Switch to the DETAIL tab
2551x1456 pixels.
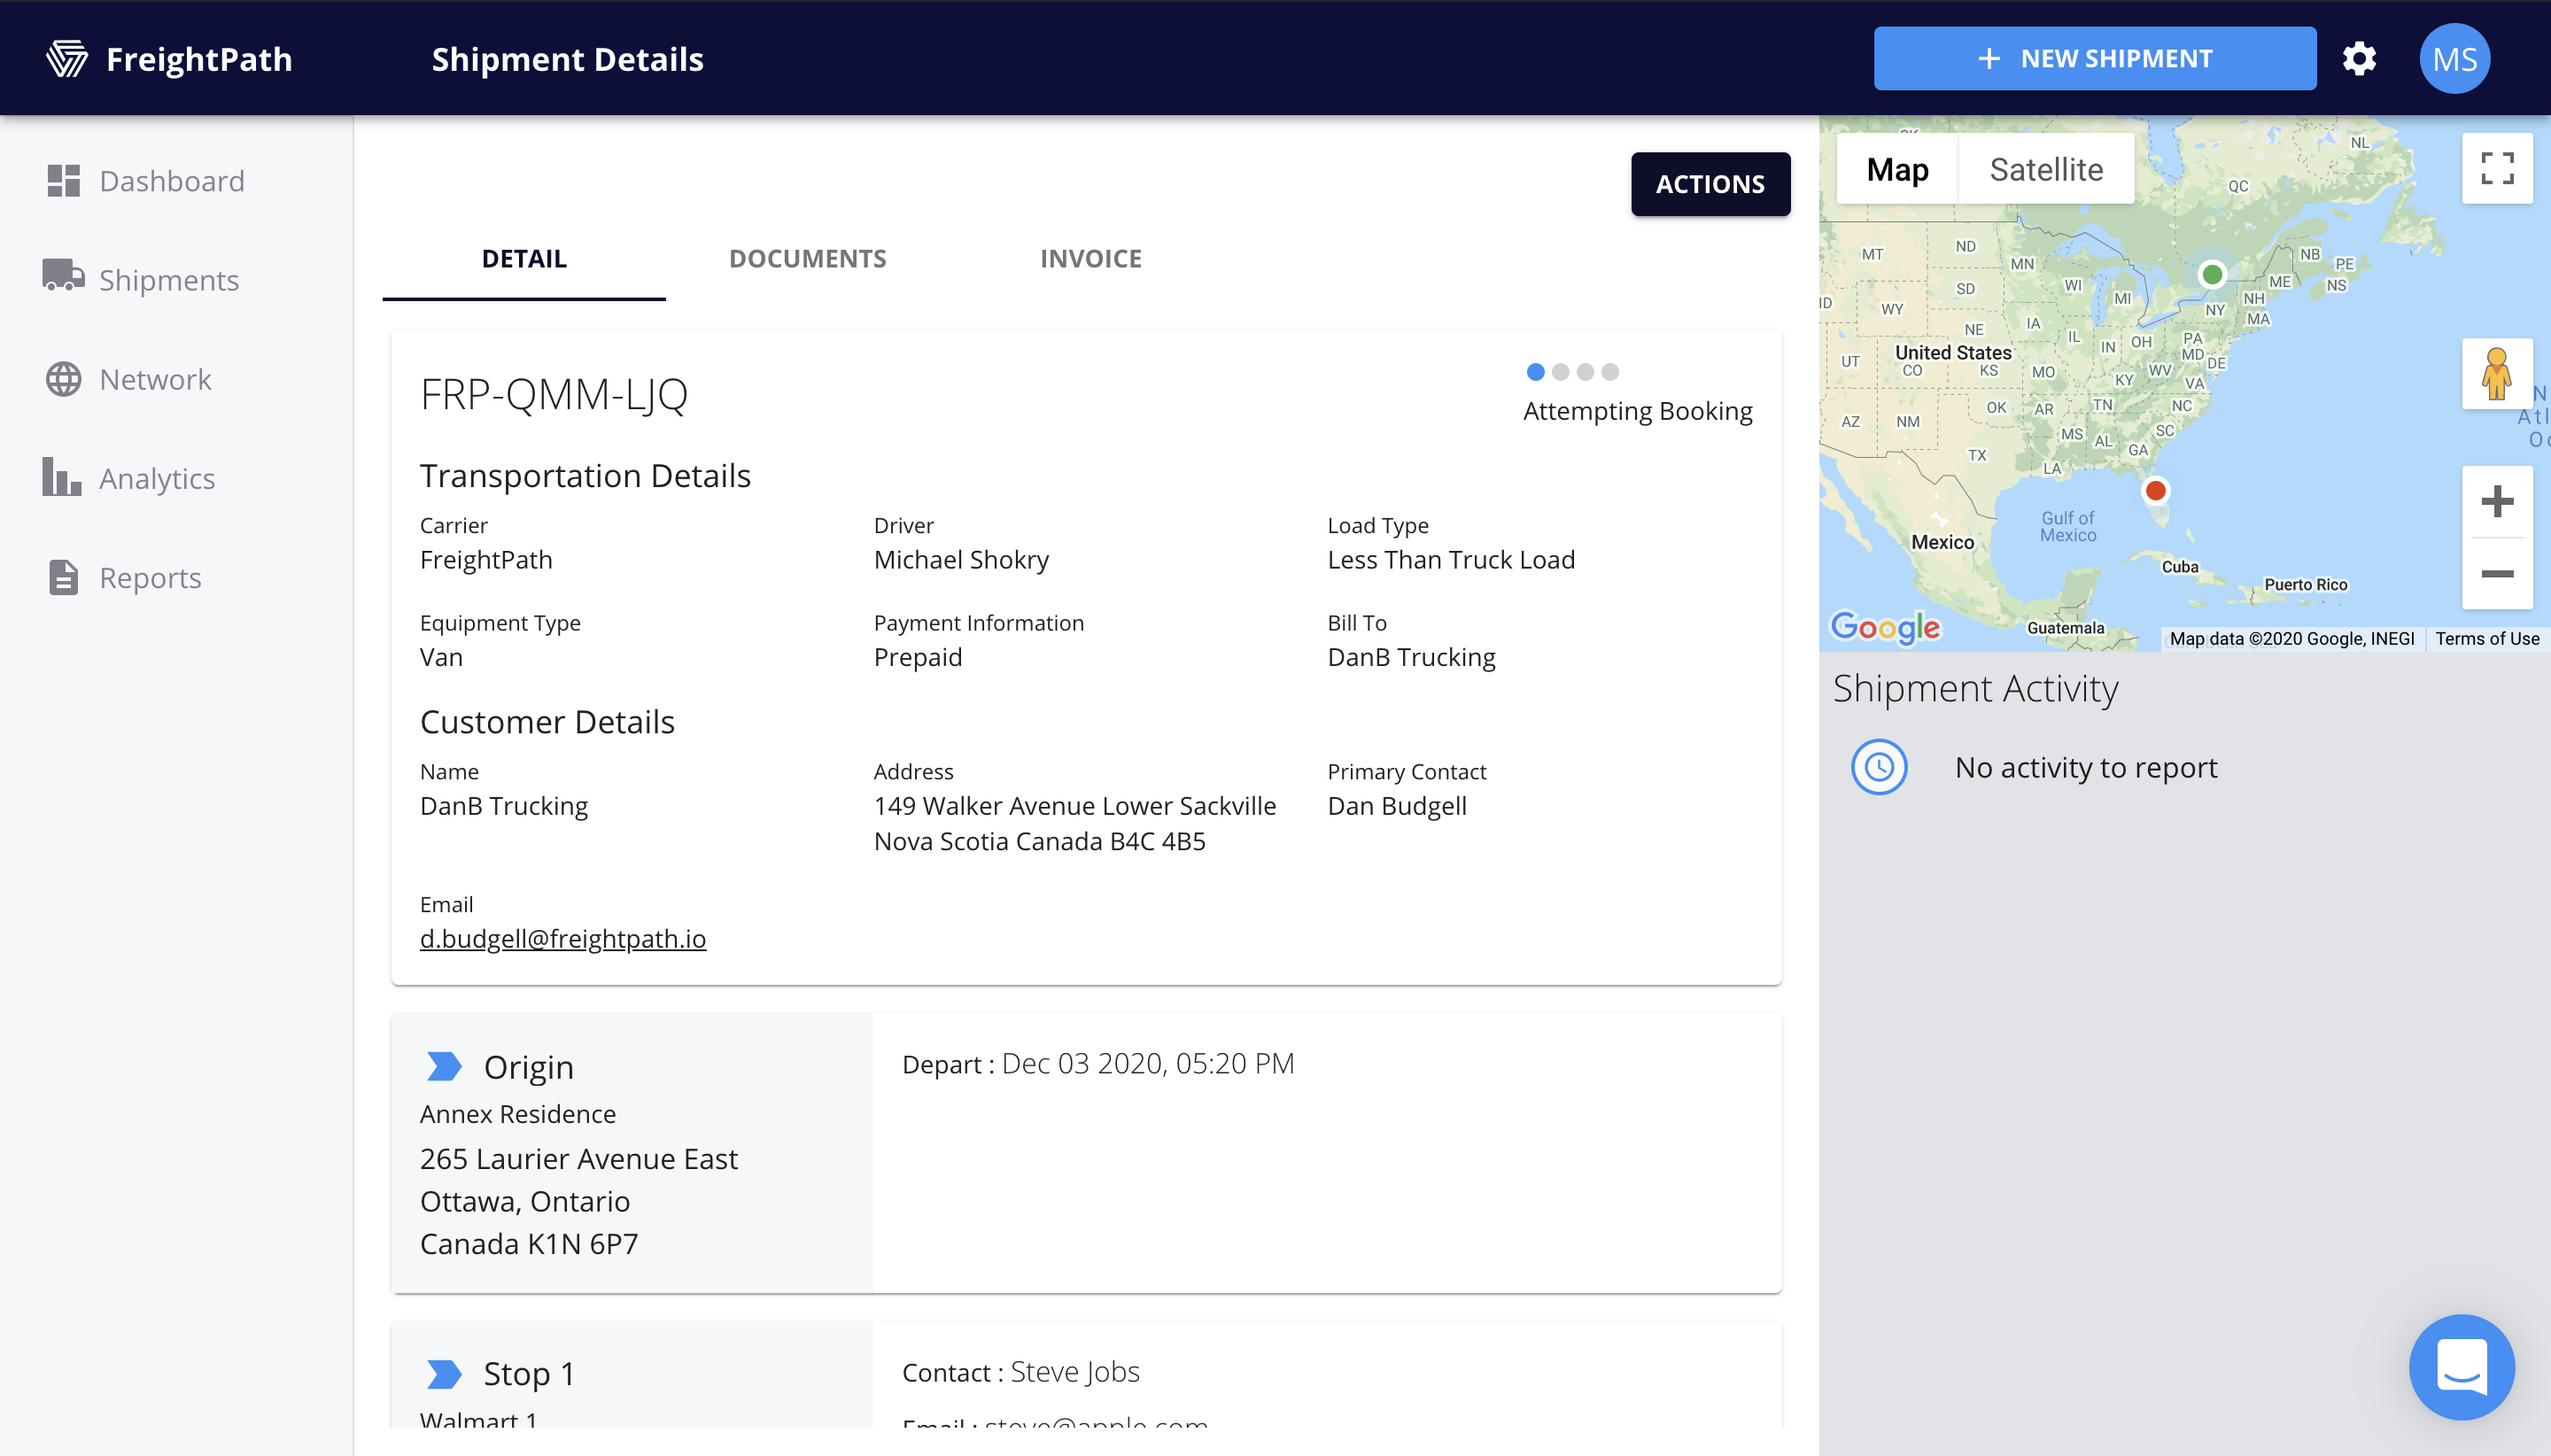[x=524, y=259]
